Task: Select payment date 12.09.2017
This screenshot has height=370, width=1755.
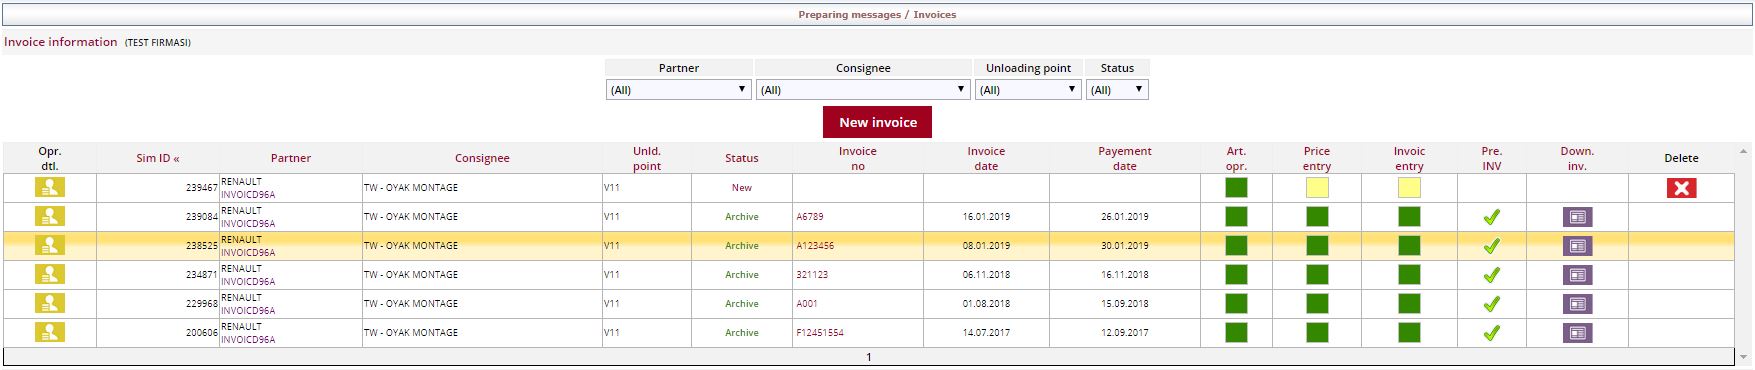Action: click(1125, 333)
